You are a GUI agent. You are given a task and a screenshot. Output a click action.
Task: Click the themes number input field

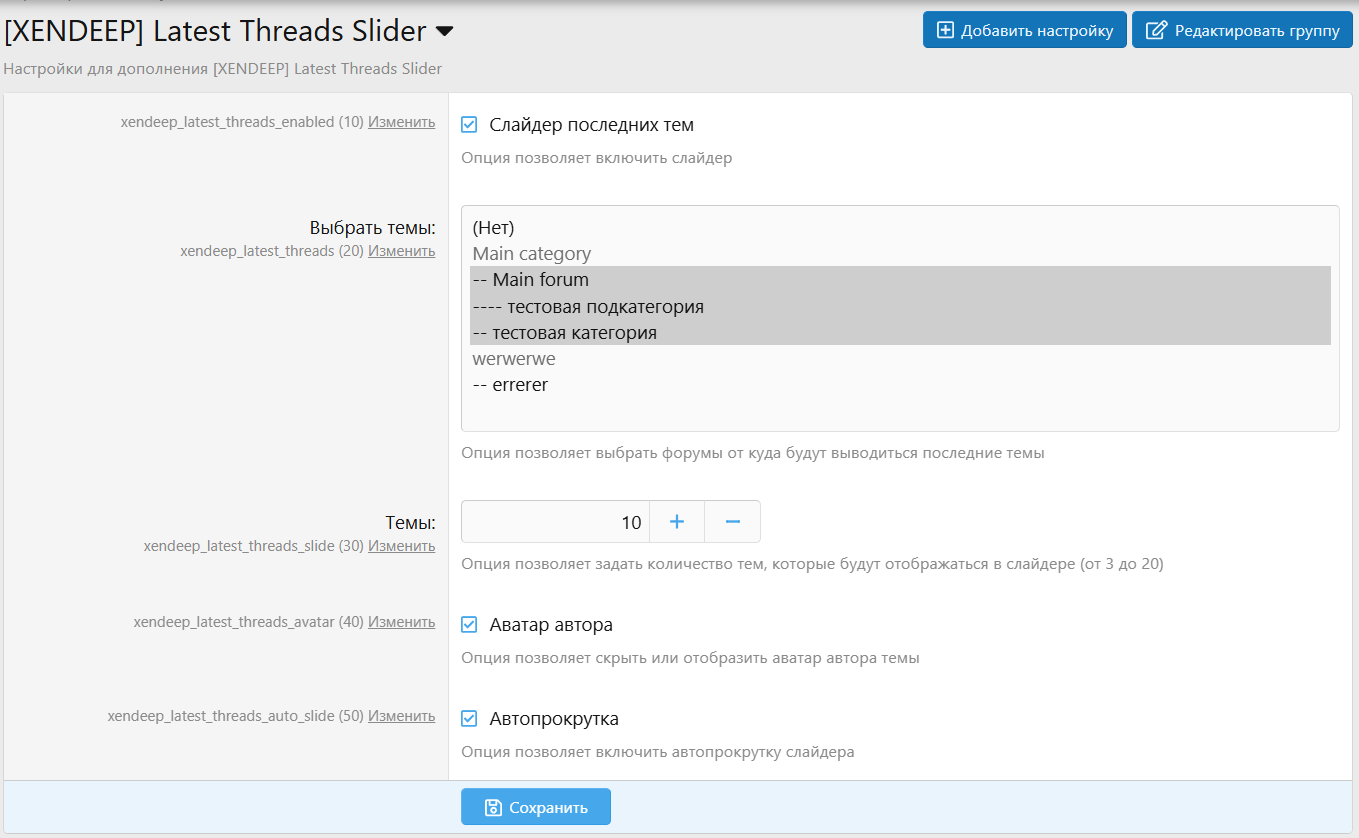(555, 522)
